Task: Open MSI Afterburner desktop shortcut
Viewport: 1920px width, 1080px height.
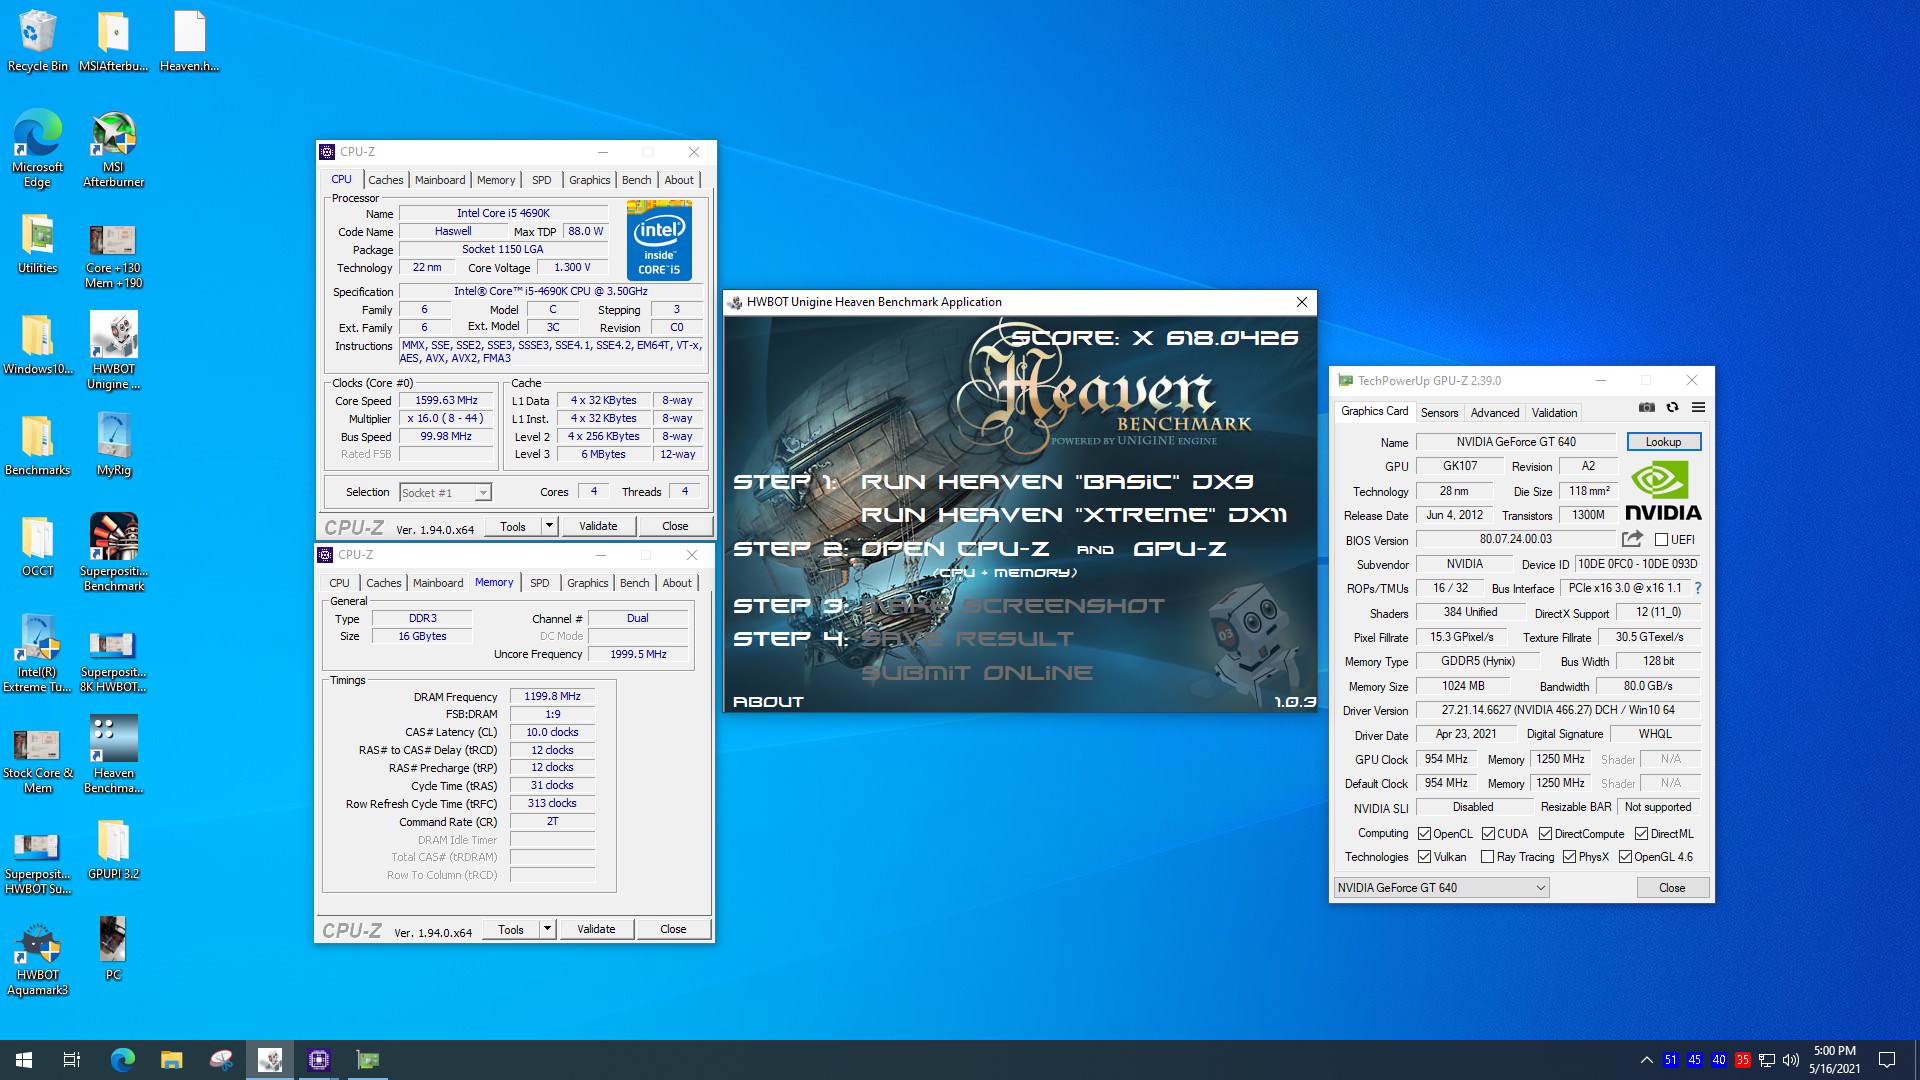Action: [x=113, y=149]
